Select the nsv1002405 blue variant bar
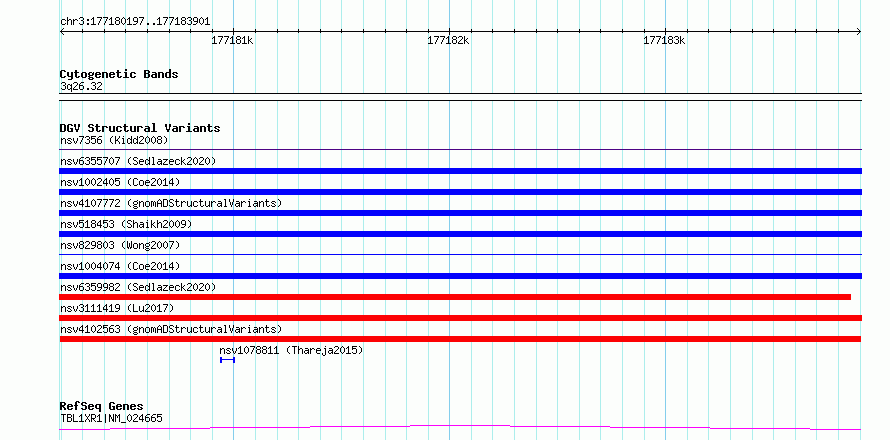 pyautogui.click(x=461, y=192)
